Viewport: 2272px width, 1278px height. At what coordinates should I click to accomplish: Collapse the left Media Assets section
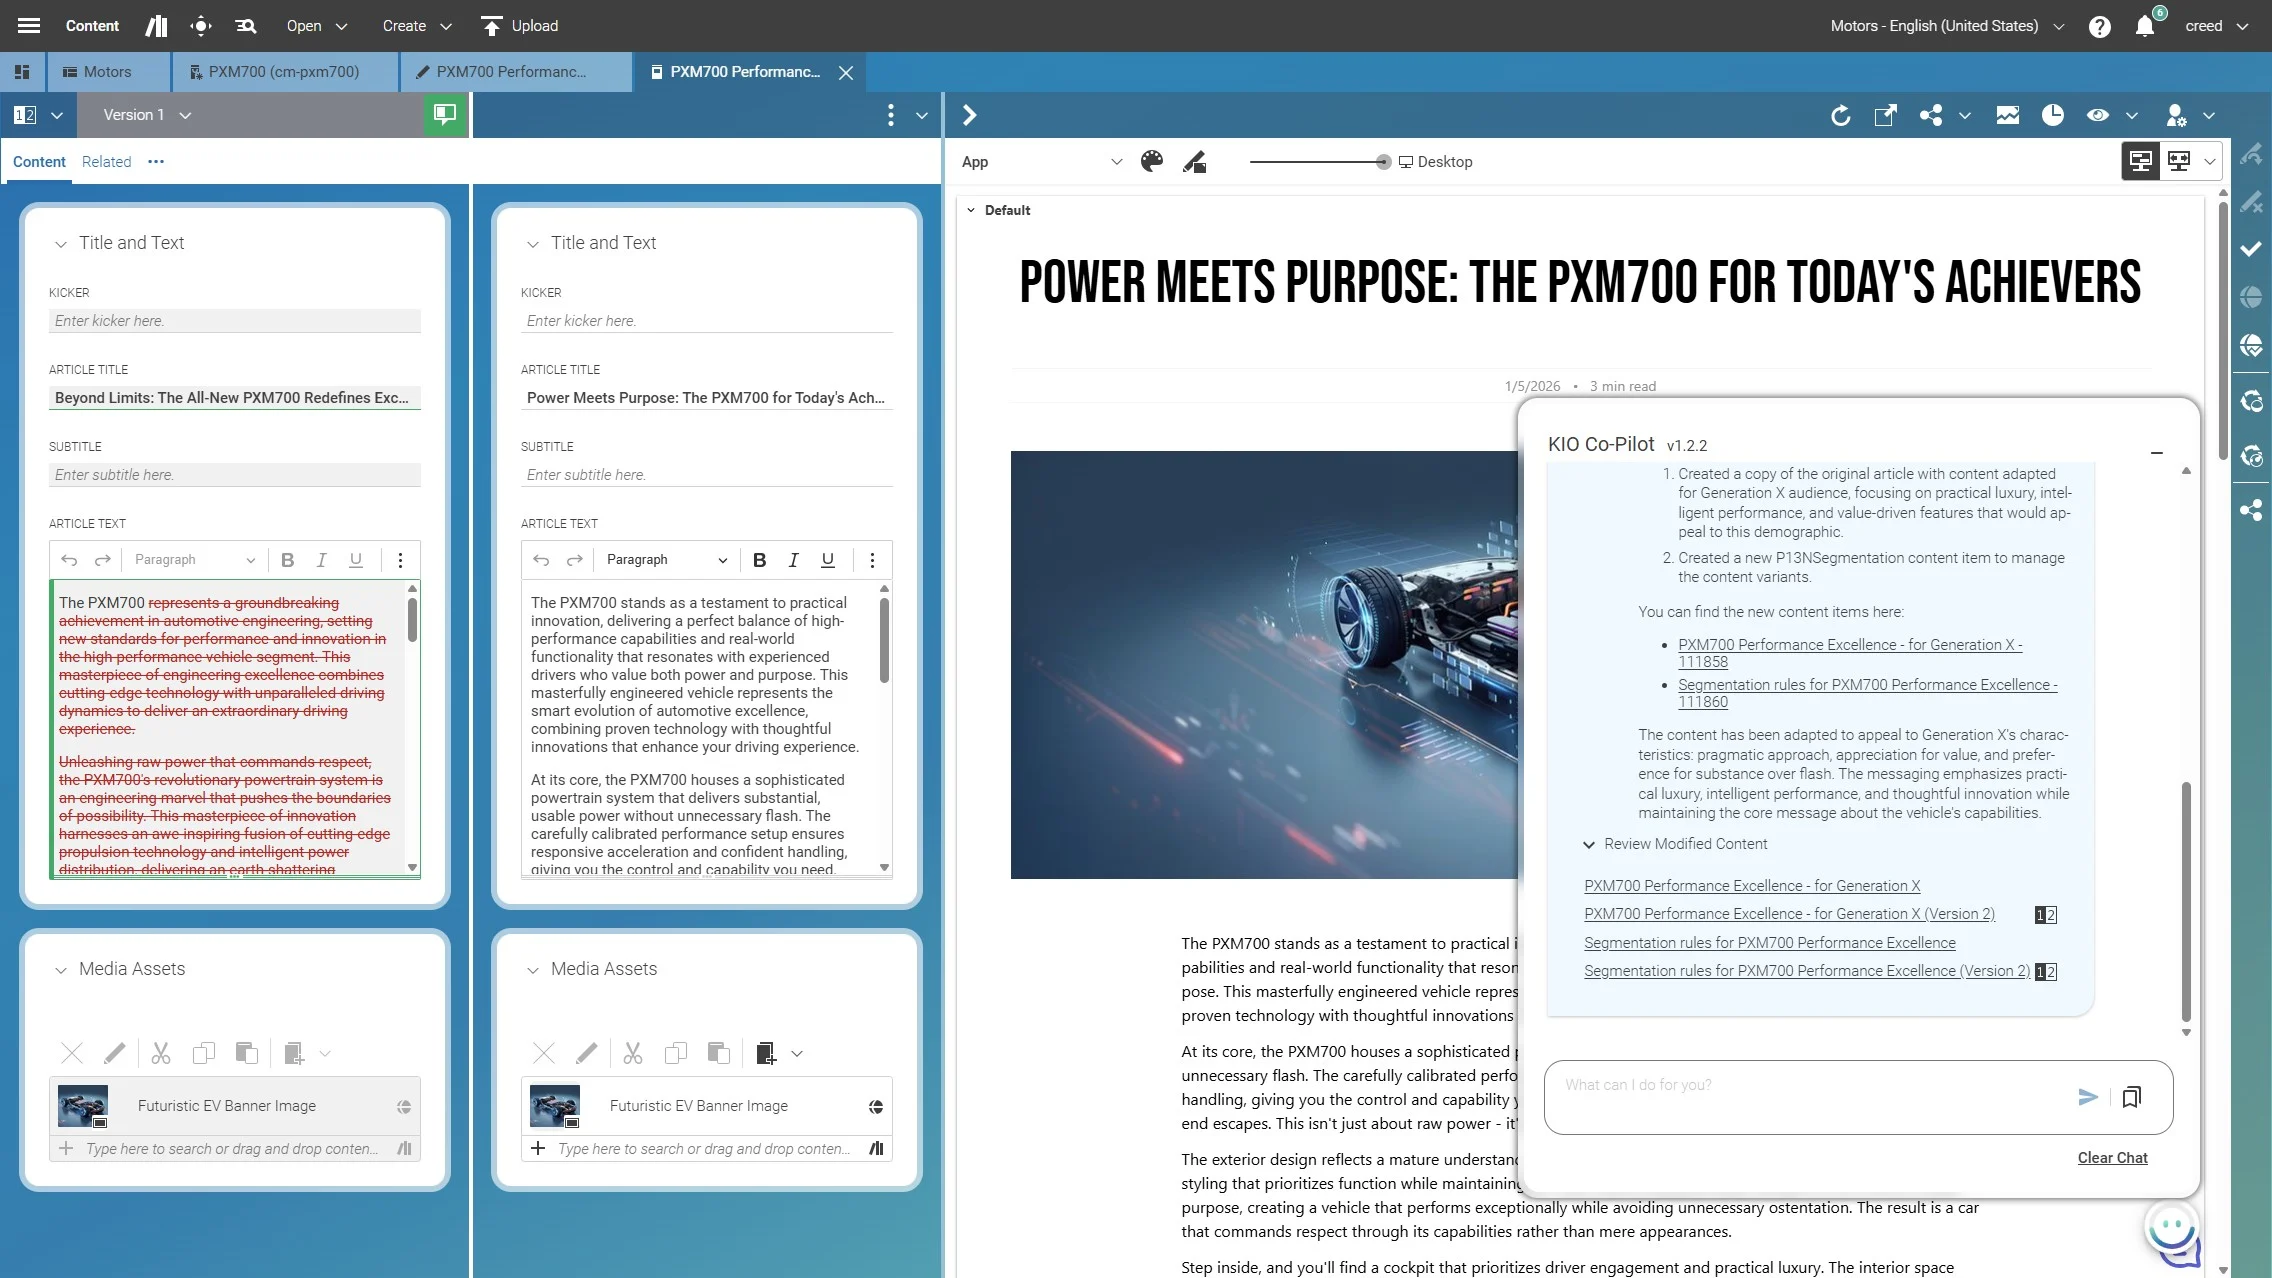[x=61, y=970]
